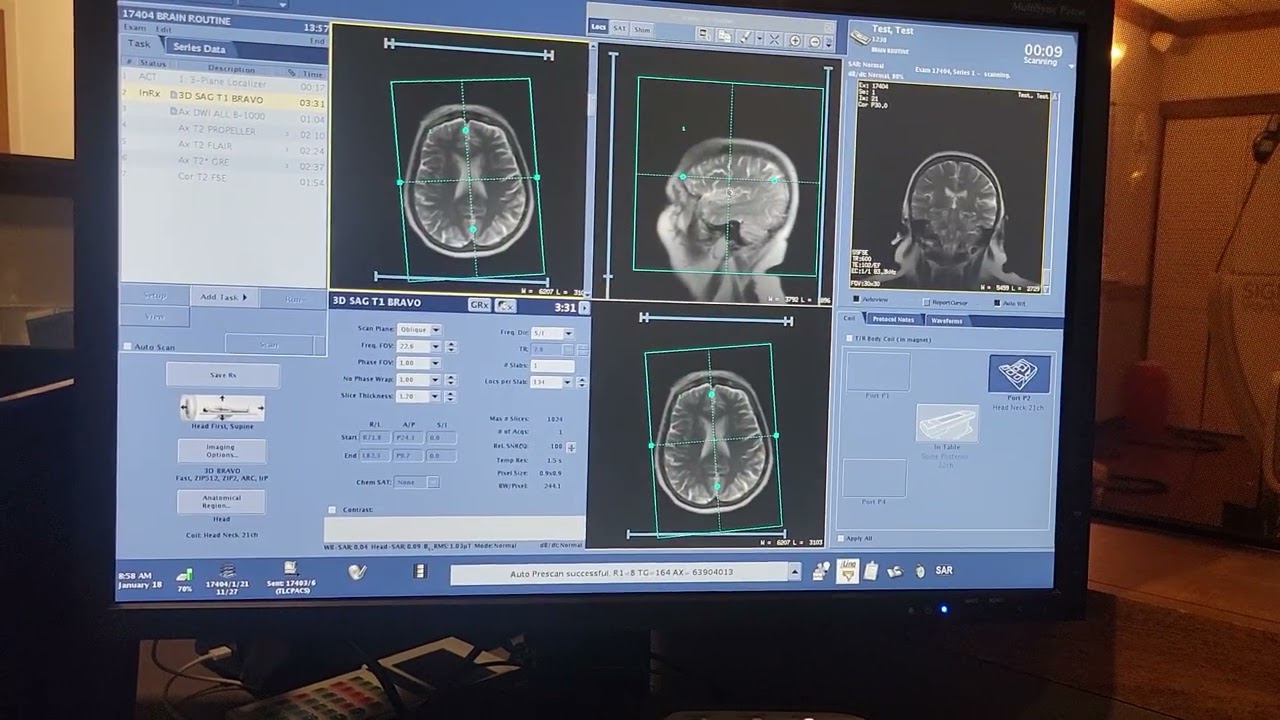Open the Slice Thickness dropdown
This screenshot has width=1280, height=720.
point(435,397)
